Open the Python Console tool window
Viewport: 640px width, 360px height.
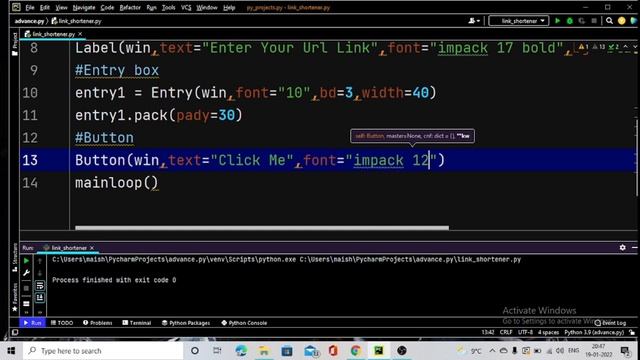pos(244,322)
